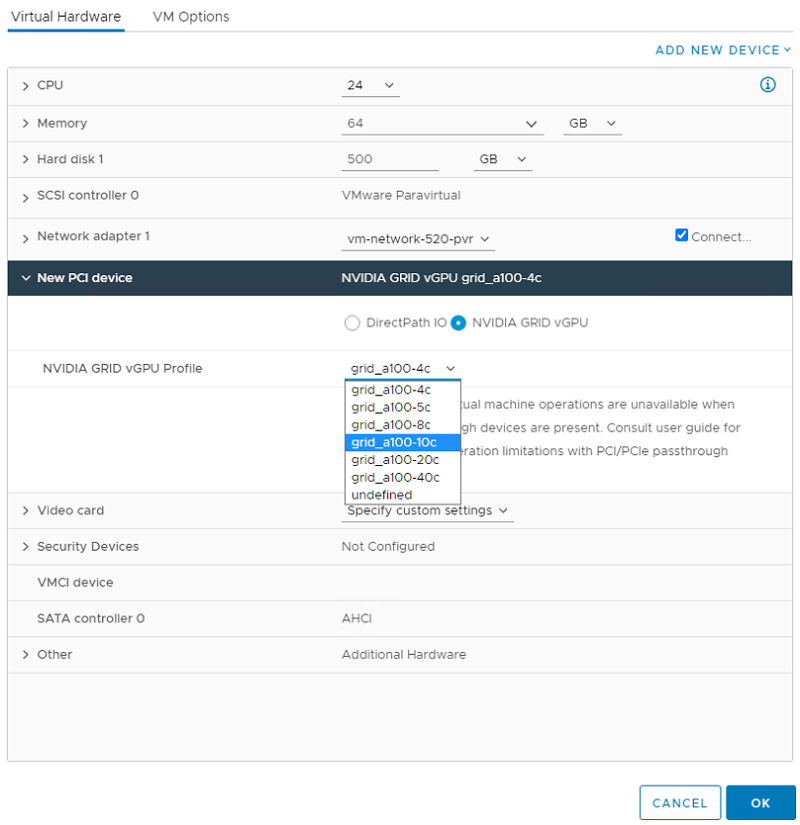Click the NVIDIA GRID vGPU Profile label
Image resolution: width=800 pixels, height=825 pixels.
click(122, 368)
